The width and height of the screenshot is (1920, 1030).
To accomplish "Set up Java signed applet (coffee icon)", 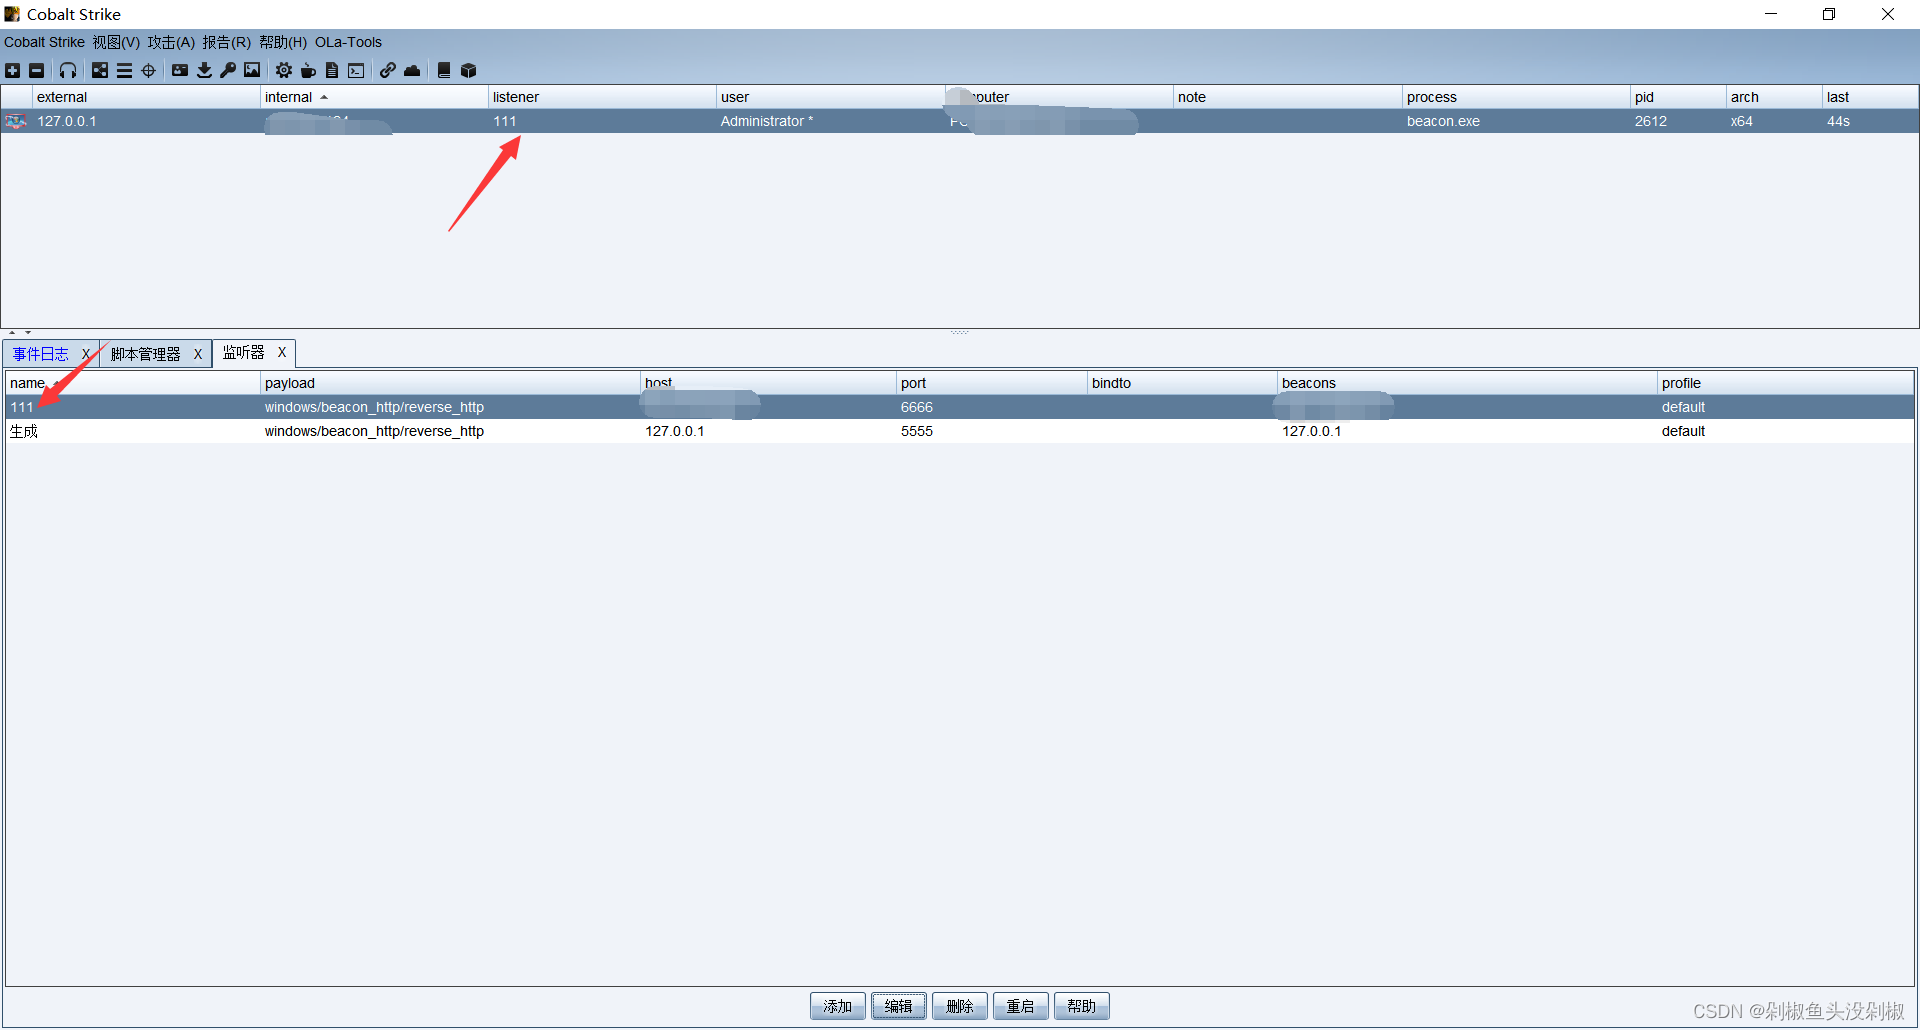I will pyautogui.click(x=308, y=70).
